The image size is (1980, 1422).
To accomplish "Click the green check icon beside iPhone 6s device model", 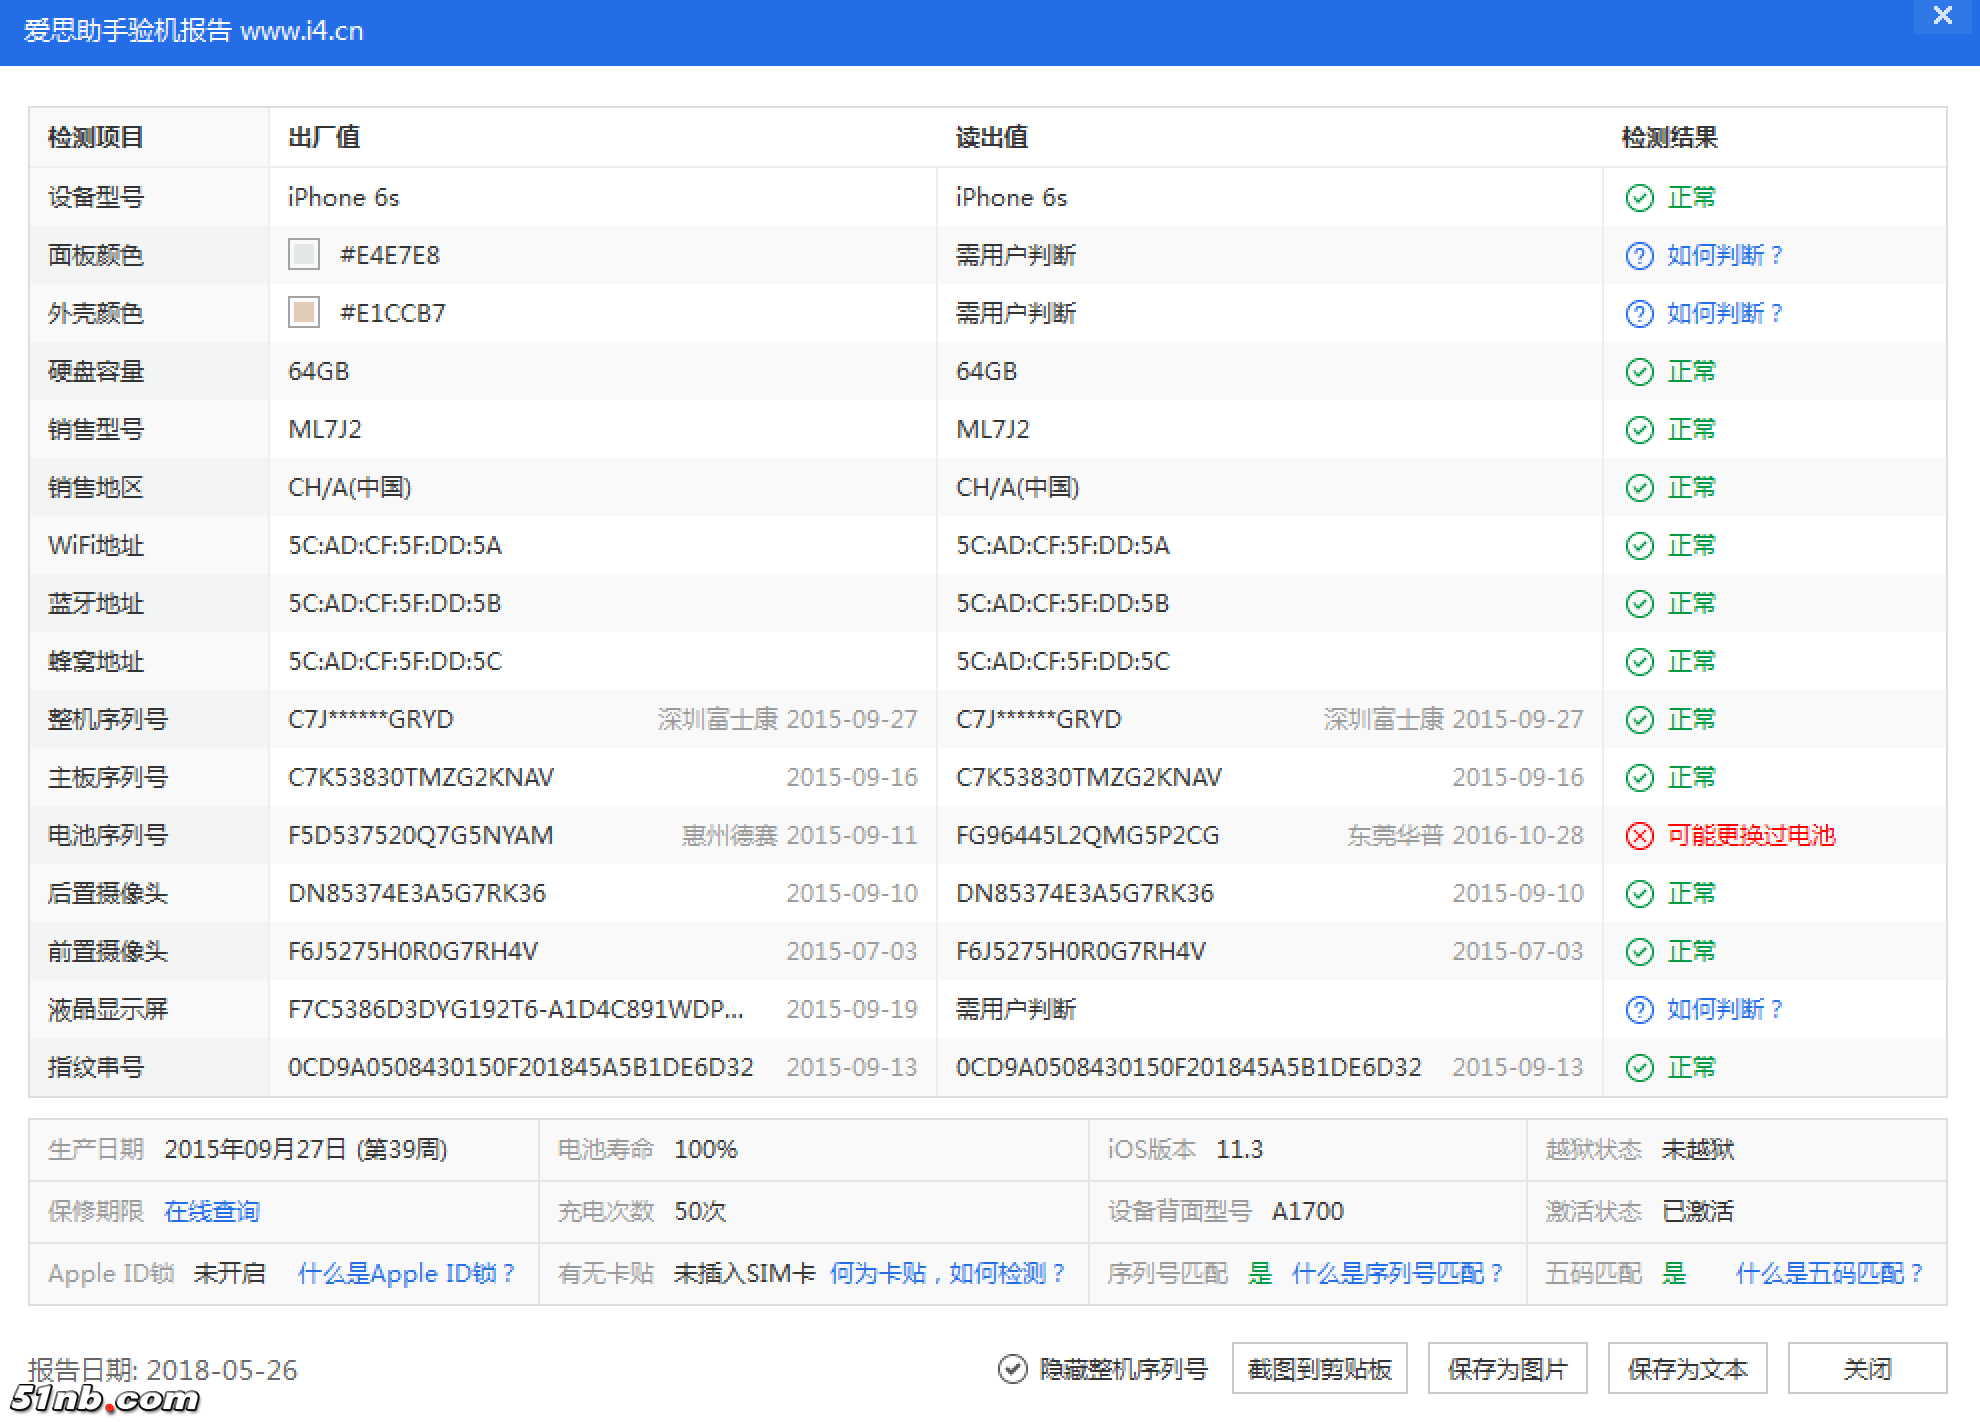I will 1638,197.
